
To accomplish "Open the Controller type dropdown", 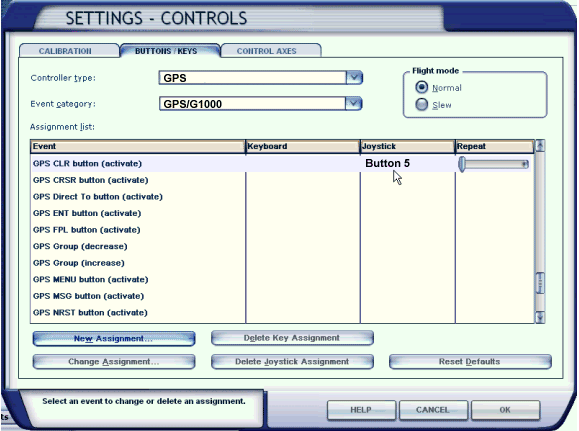I will click(354, 78).
